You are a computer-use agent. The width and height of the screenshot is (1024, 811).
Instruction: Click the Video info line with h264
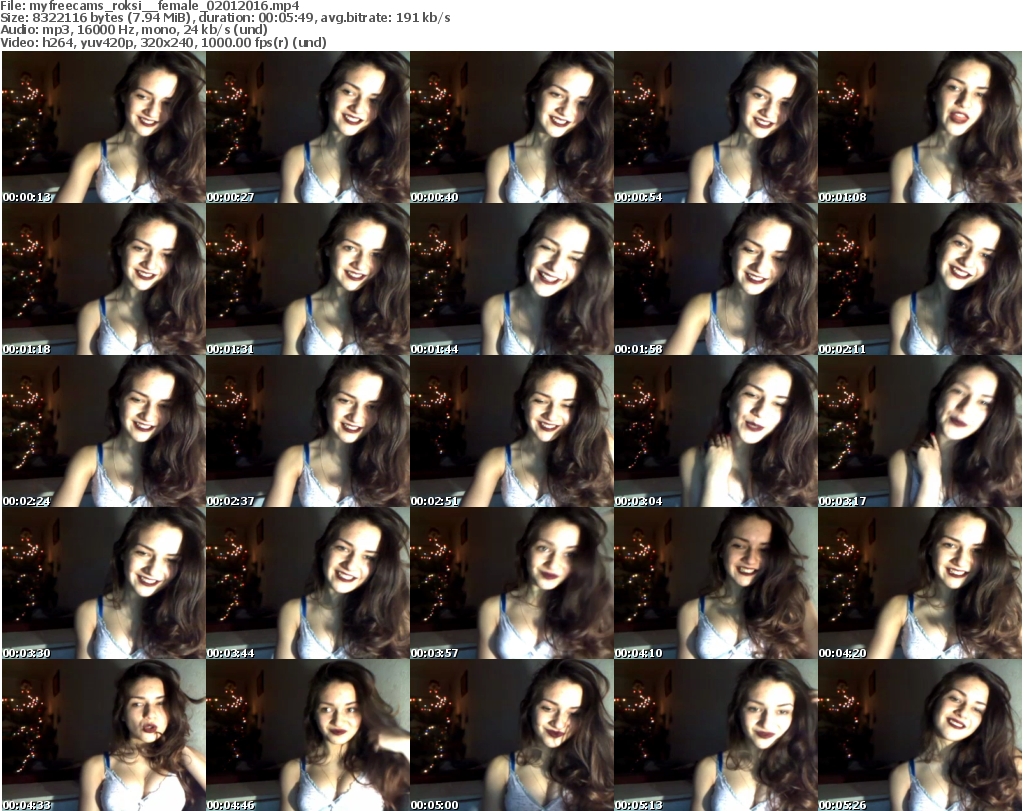point(163,42)
